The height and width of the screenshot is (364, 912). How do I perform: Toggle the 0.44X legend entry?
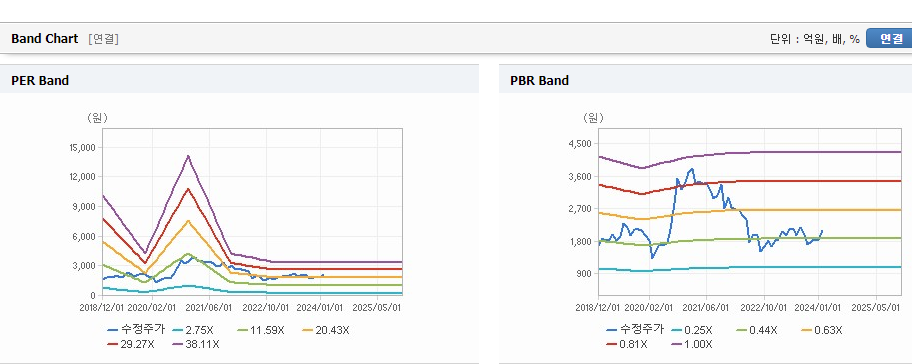pyautogui.click(x=756, y=330)
